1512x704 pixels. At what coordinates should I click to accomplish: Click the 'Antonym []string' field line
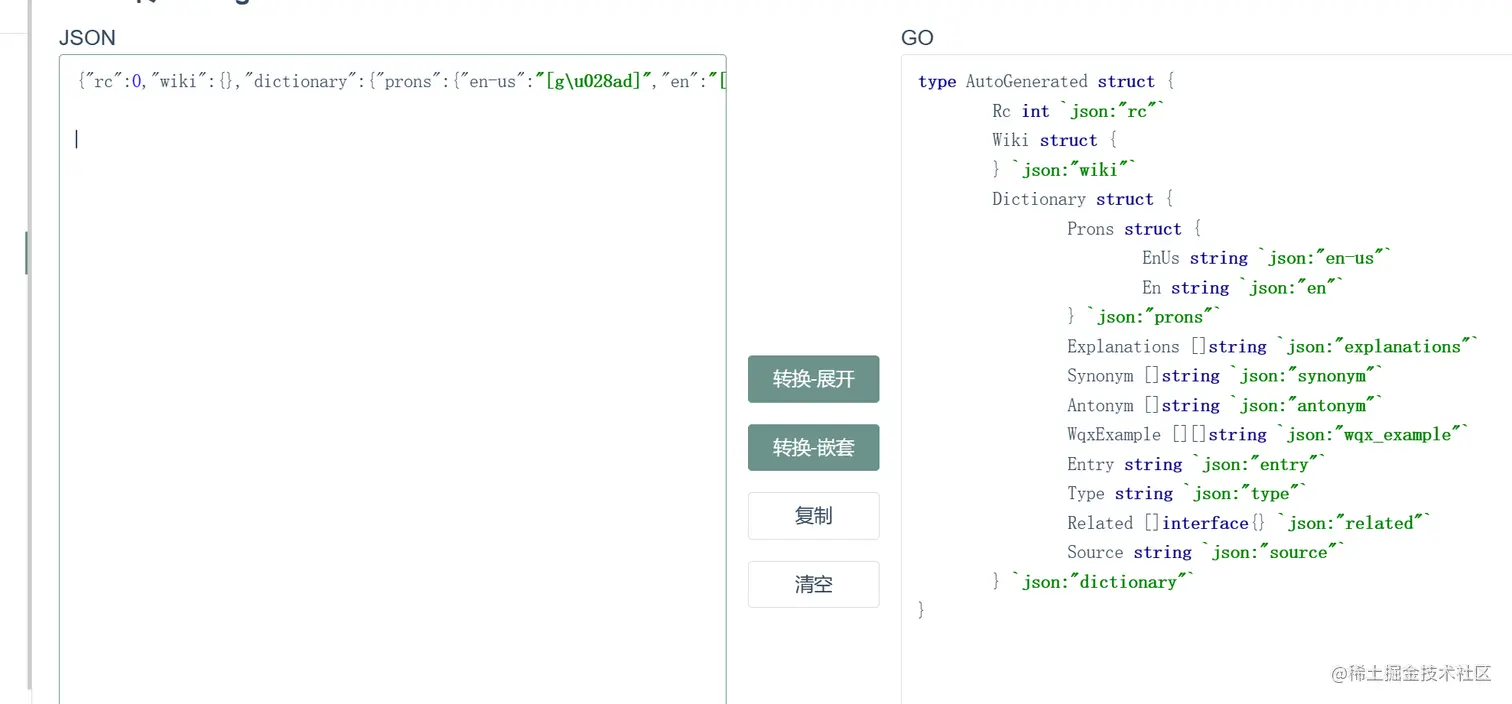click(x=1225, y=405)
